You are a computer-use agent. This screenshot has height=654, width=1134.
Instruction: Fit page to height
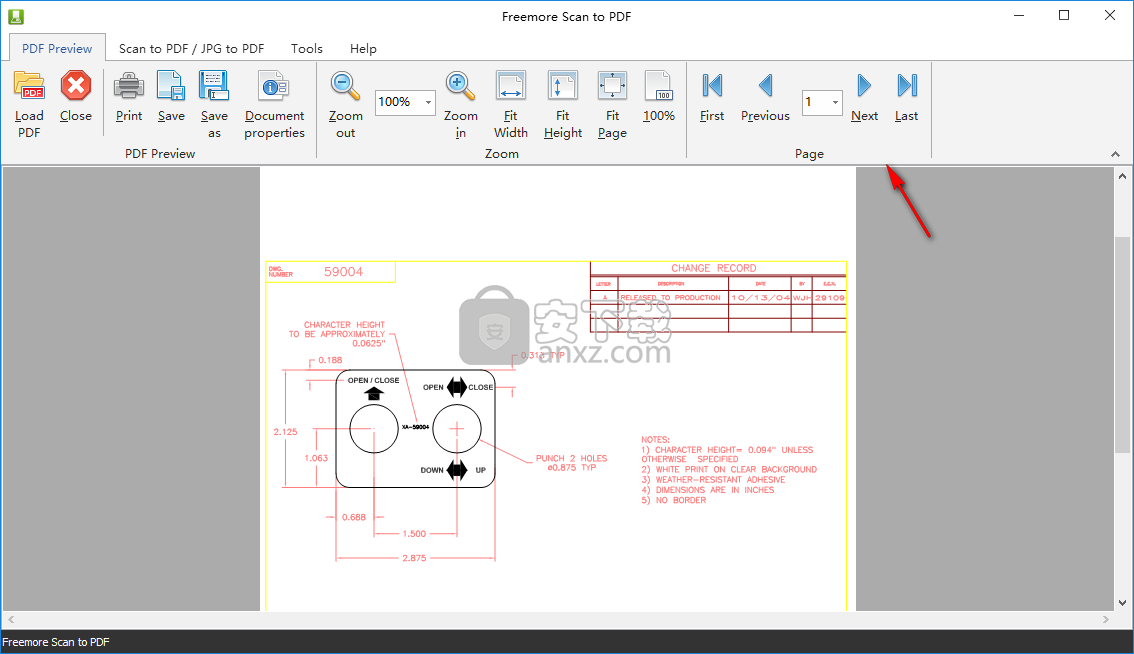point(563,105)
